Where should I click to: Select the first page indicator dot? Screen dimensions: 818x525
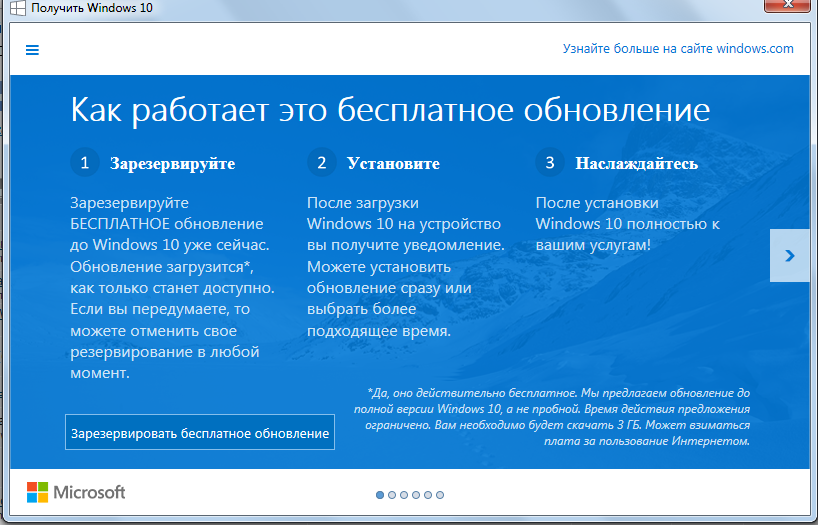click(x=380, y=495)
